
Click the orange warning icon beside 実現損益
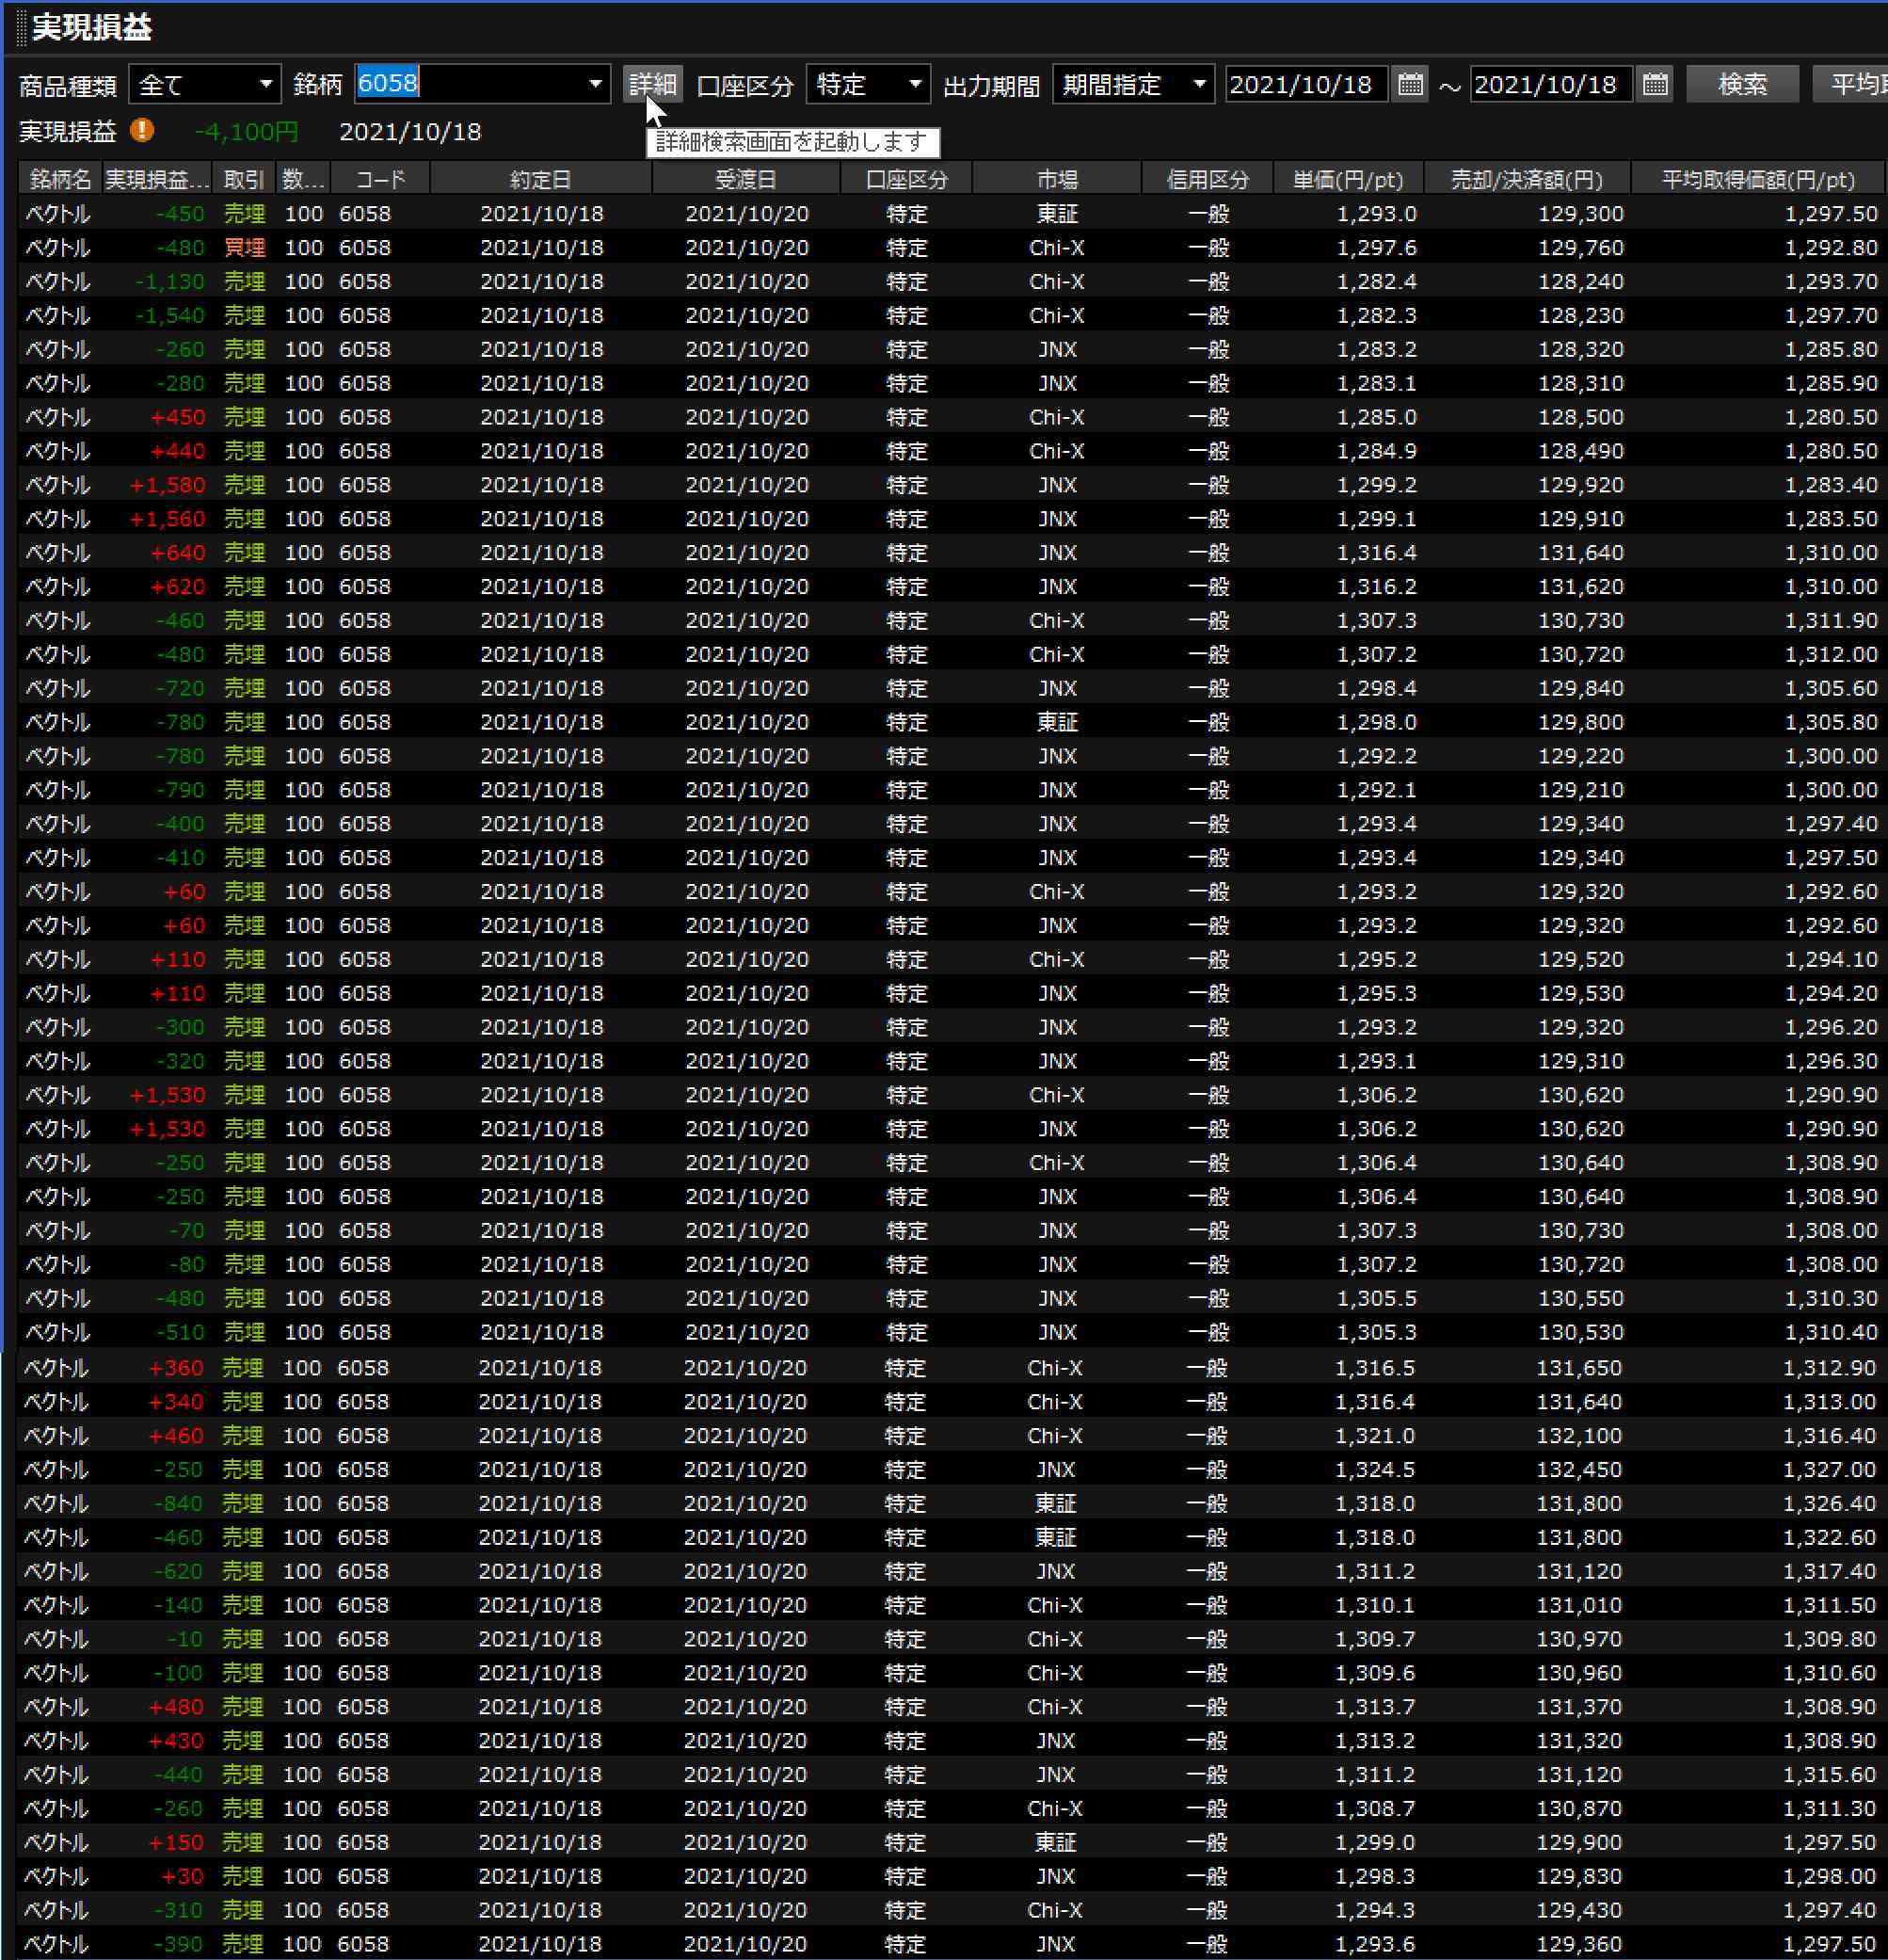click(x=143, y=130)
